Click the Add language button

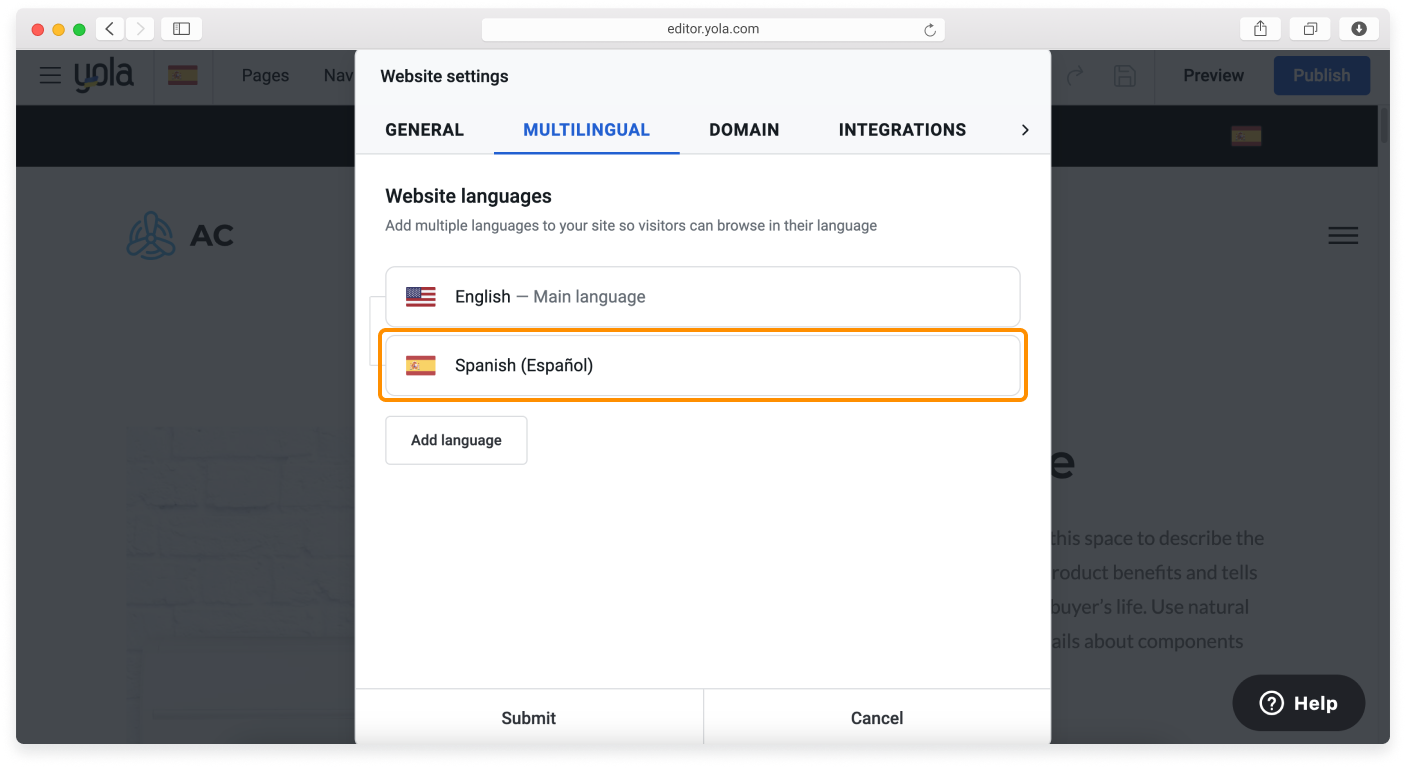tap(456, 440)
